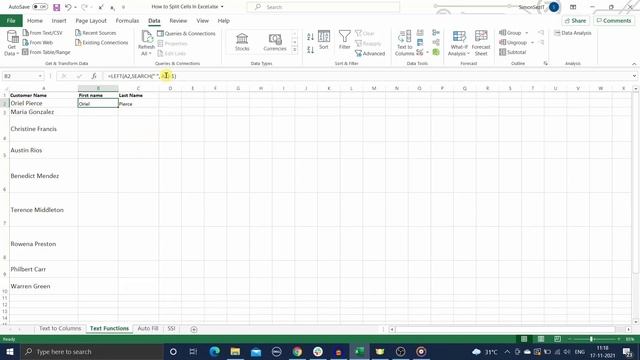This screenshot has width=640, height=360.
Task: Launch Text to Columns wizard
Action: coord(404,43)
